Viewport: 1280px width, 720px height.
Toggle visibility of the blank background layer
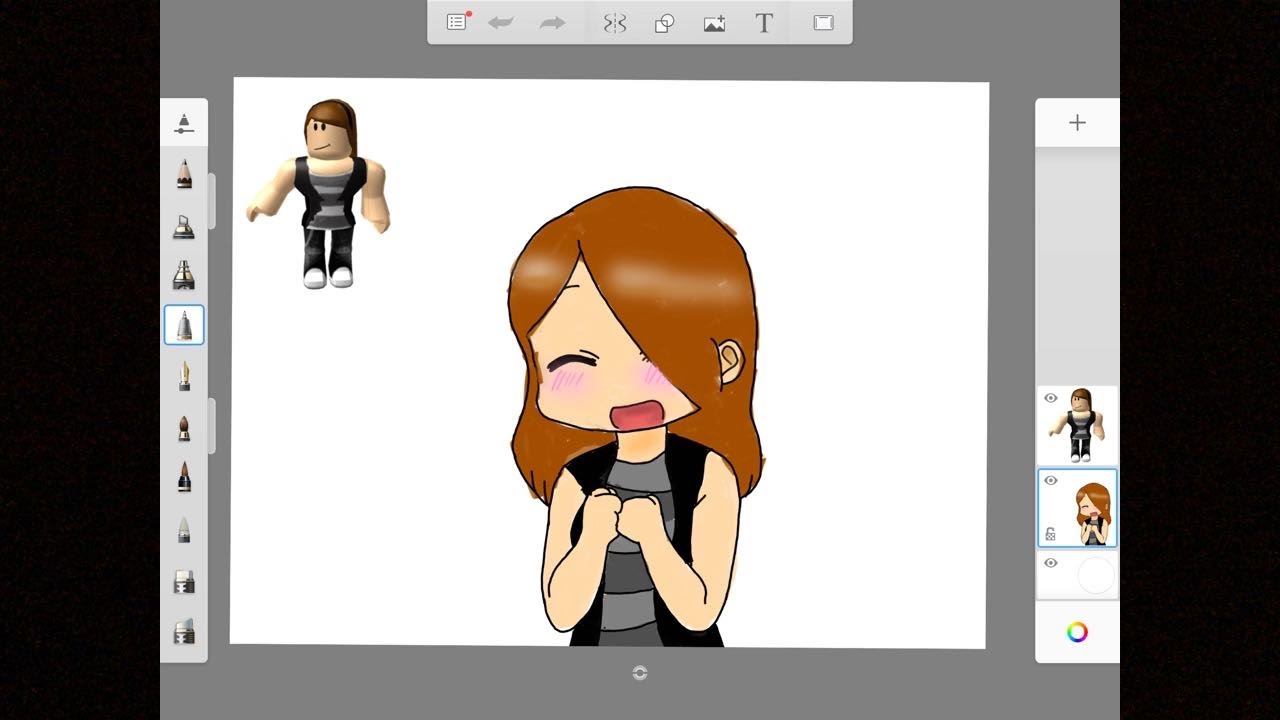point(1050,563)
